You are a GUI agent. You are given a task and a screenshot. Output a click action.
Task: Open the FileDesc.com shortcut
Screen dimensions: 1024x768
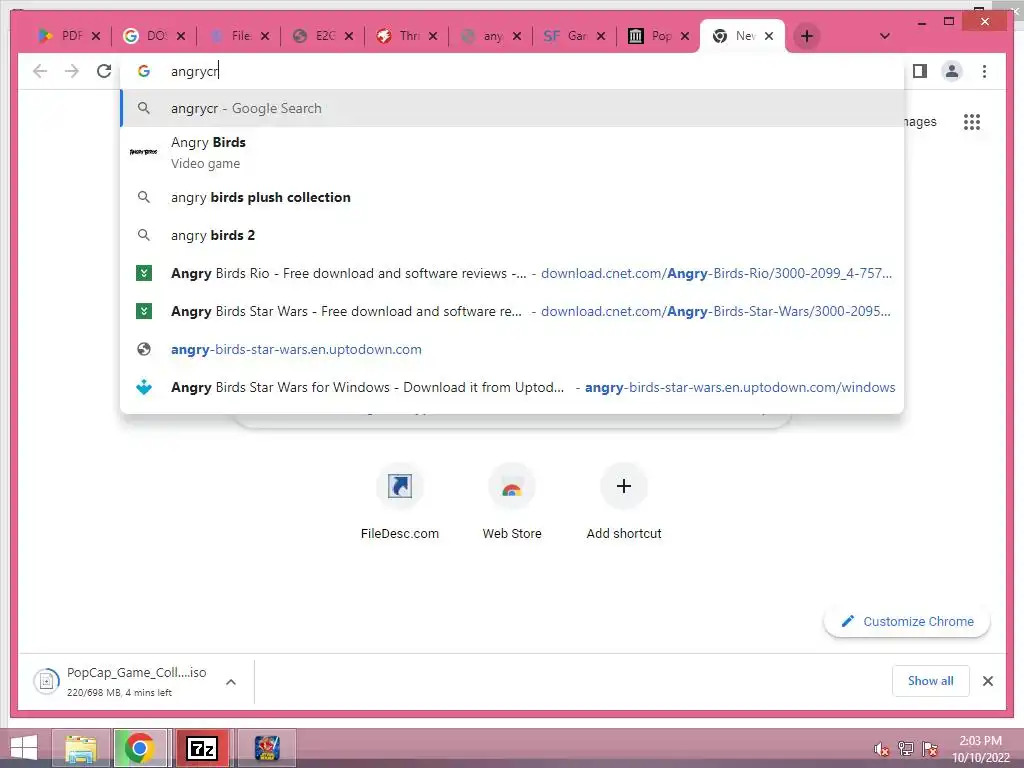[400, 502]
